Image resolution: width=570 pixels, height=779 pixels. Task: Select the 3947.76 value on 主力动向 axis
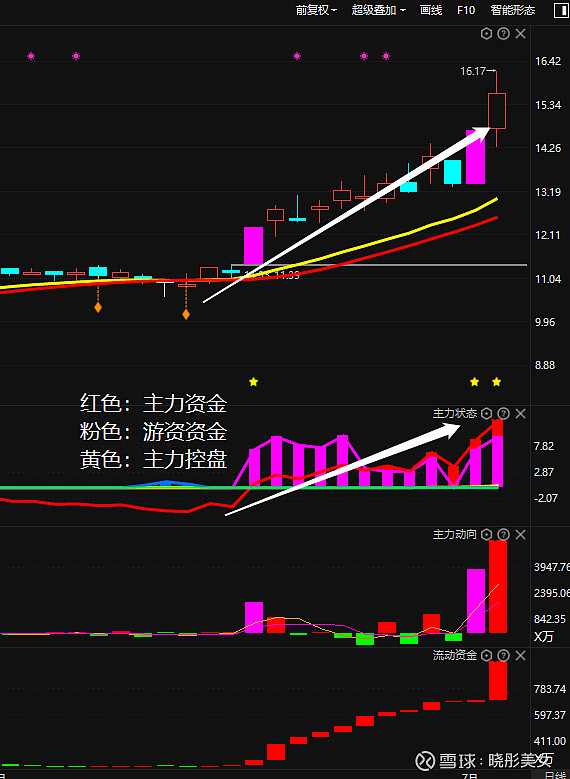[x=552, y=567]
